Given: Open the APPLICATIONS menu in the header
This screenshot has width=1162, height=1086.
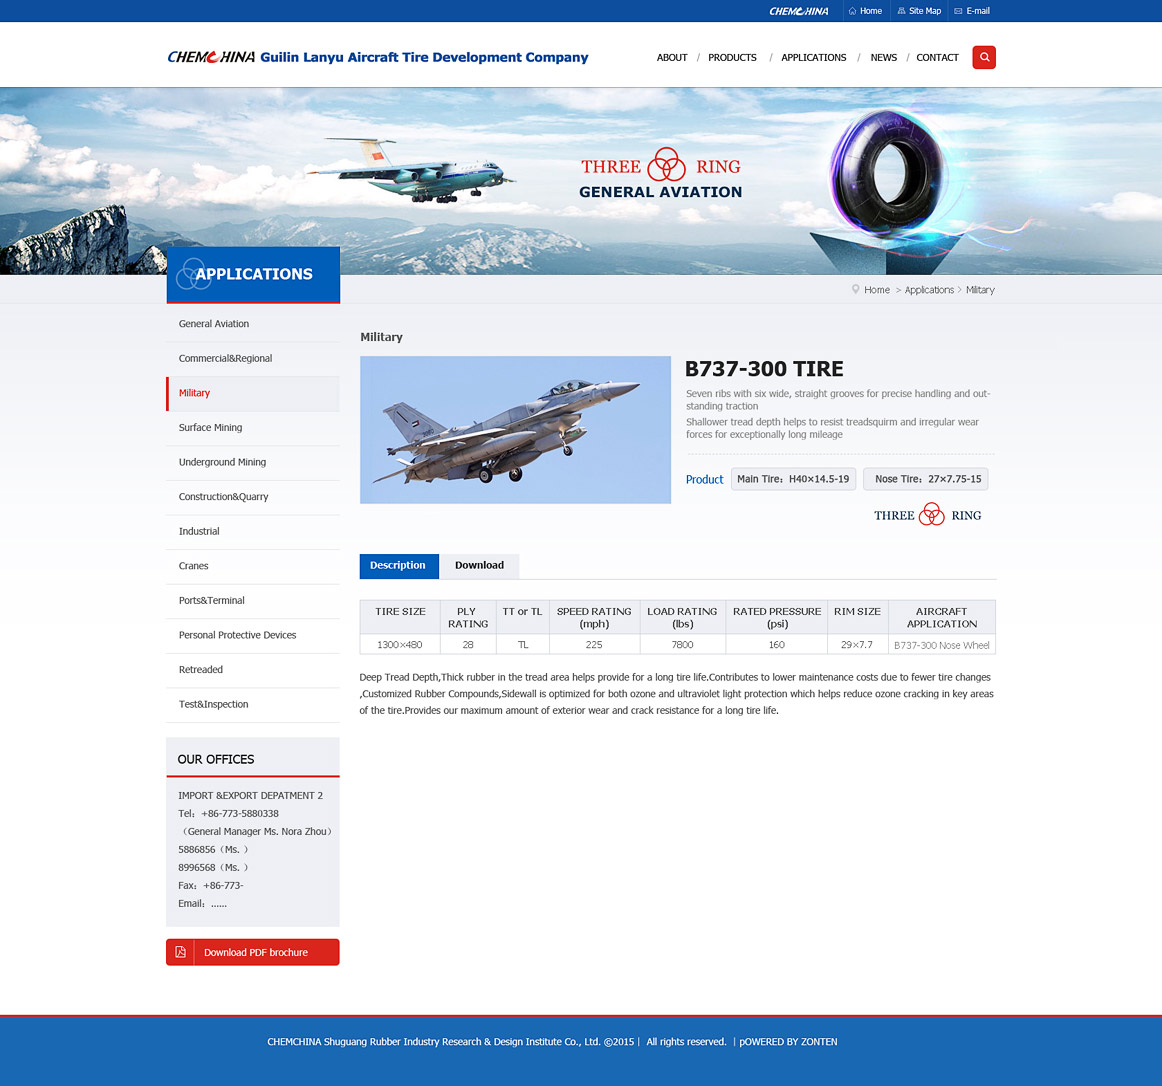Looking at the screenshot, I should (x=813, y=57).
